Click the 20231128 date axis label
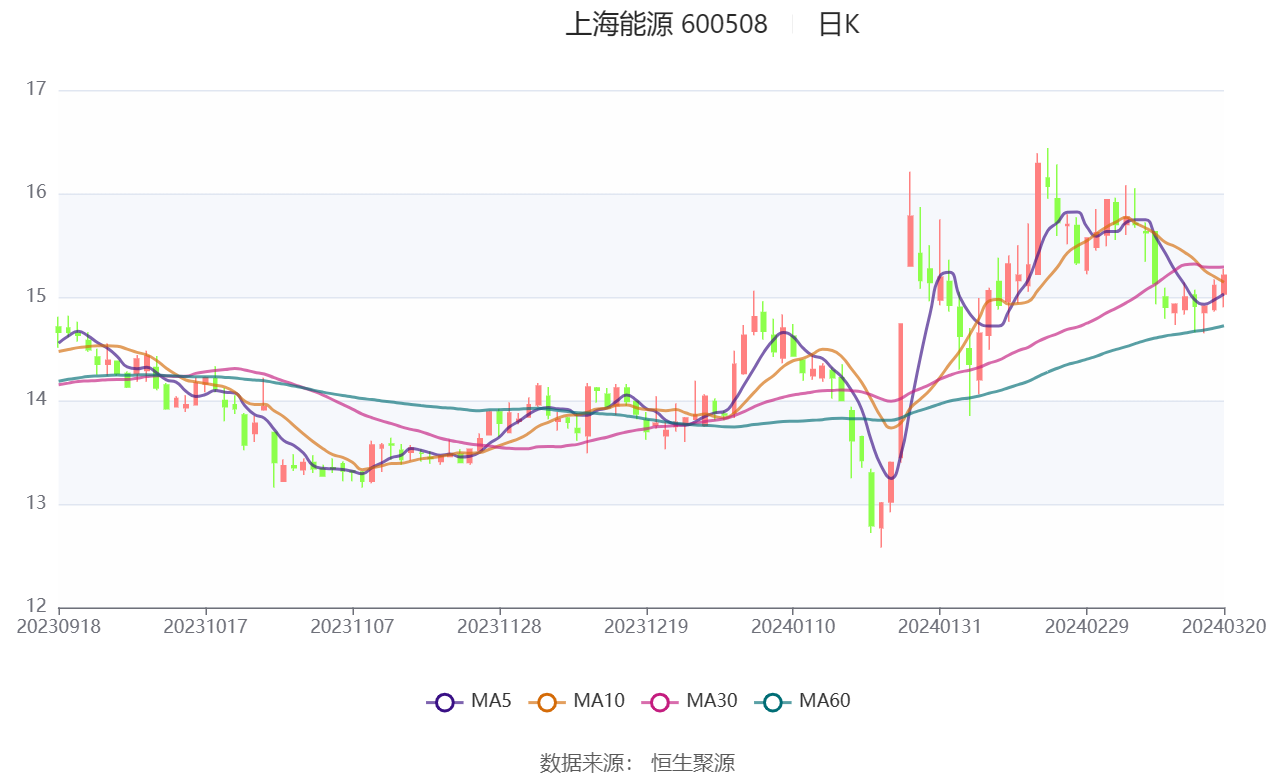This screenshot has height=775, width=1275. [x=500, y=626]
